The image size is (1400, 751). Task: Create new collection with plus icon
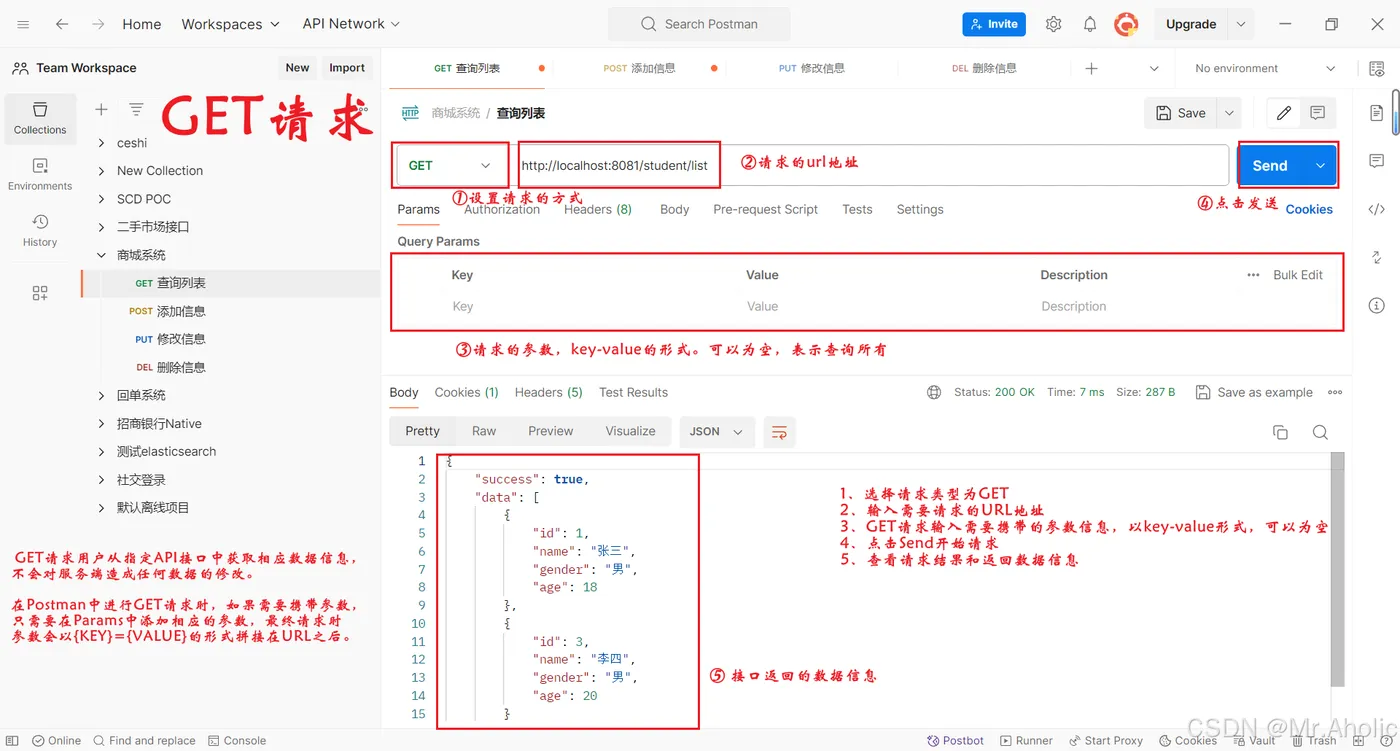pyautogui.click(x=101, y=109)
